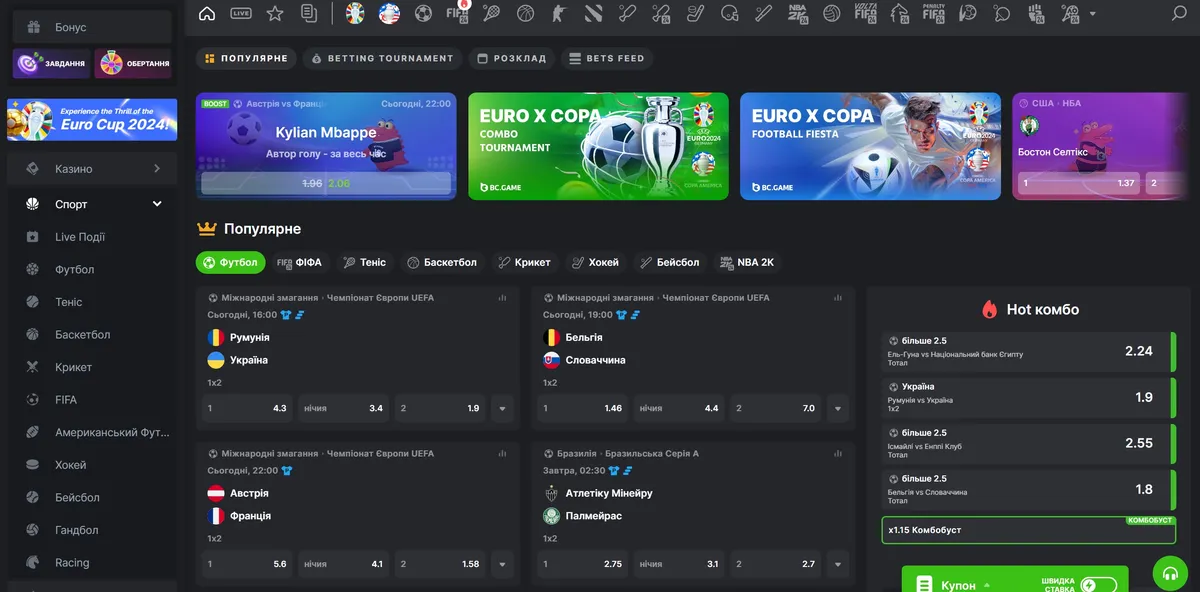Switch to the Теніс popular tab
The image size is (1200, 592).
[364, 263]
